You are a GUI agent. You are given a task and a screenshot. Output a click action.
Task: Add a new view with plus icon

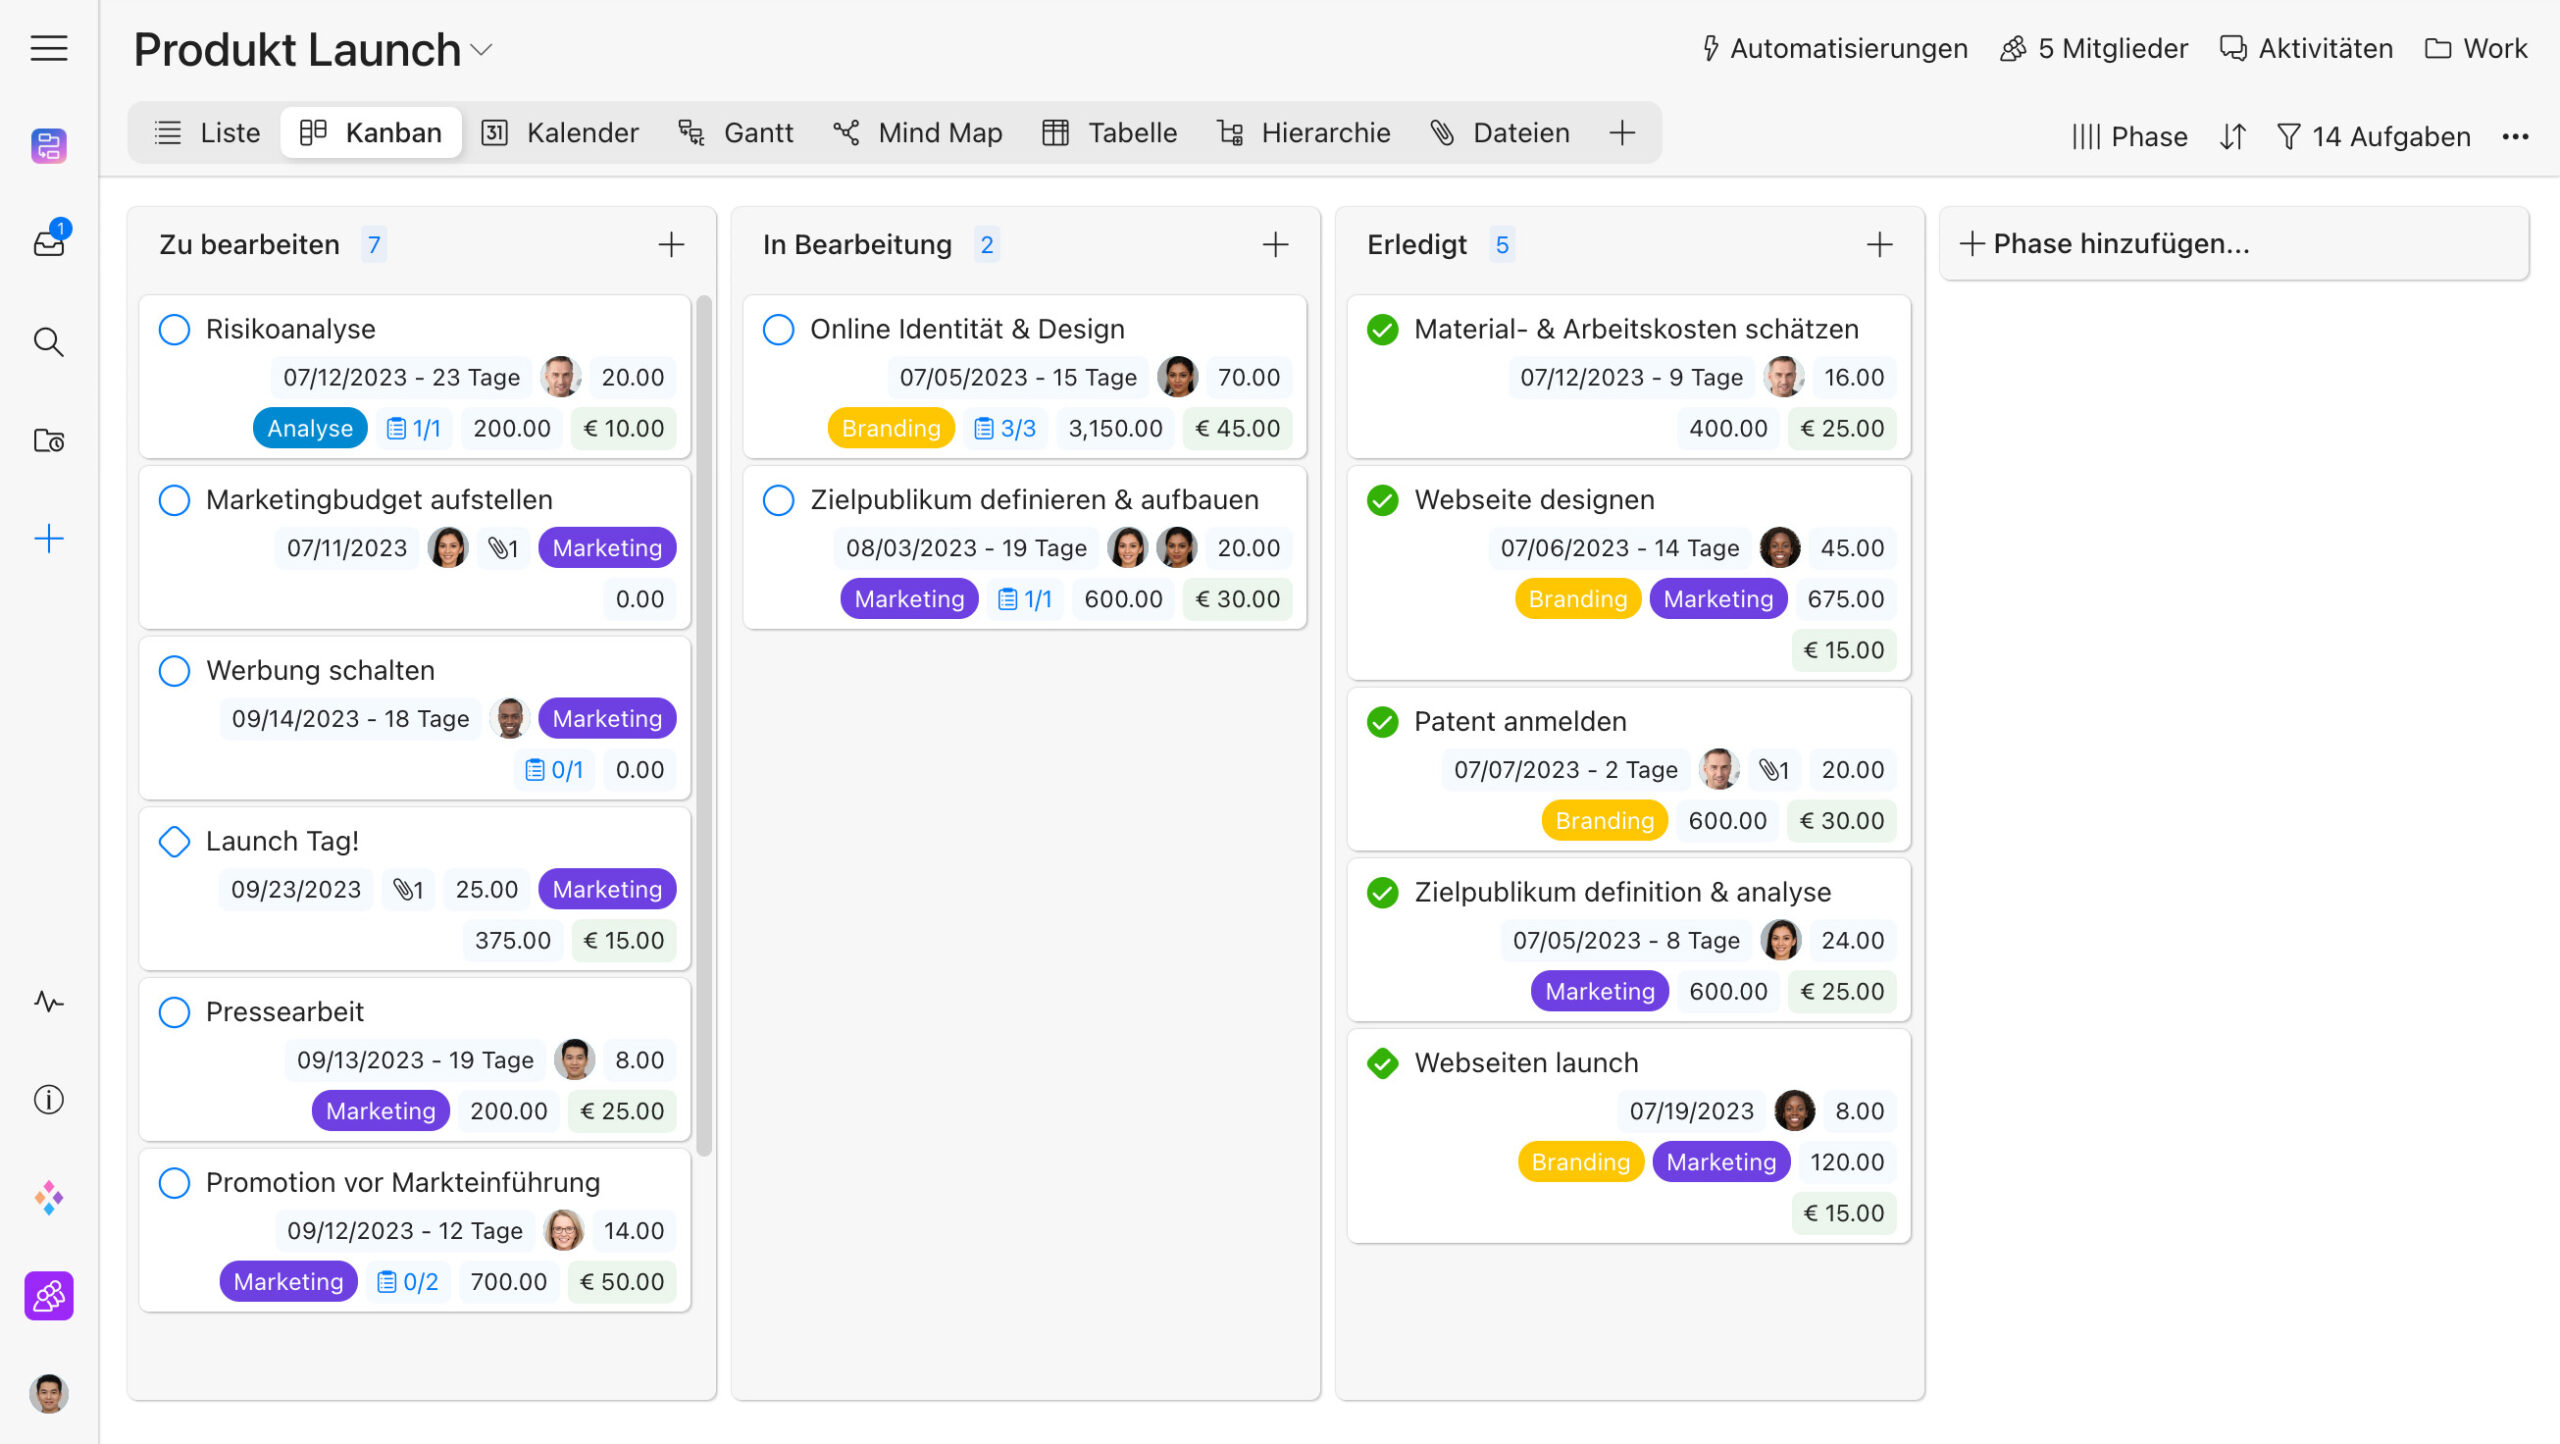[1622, 132]
